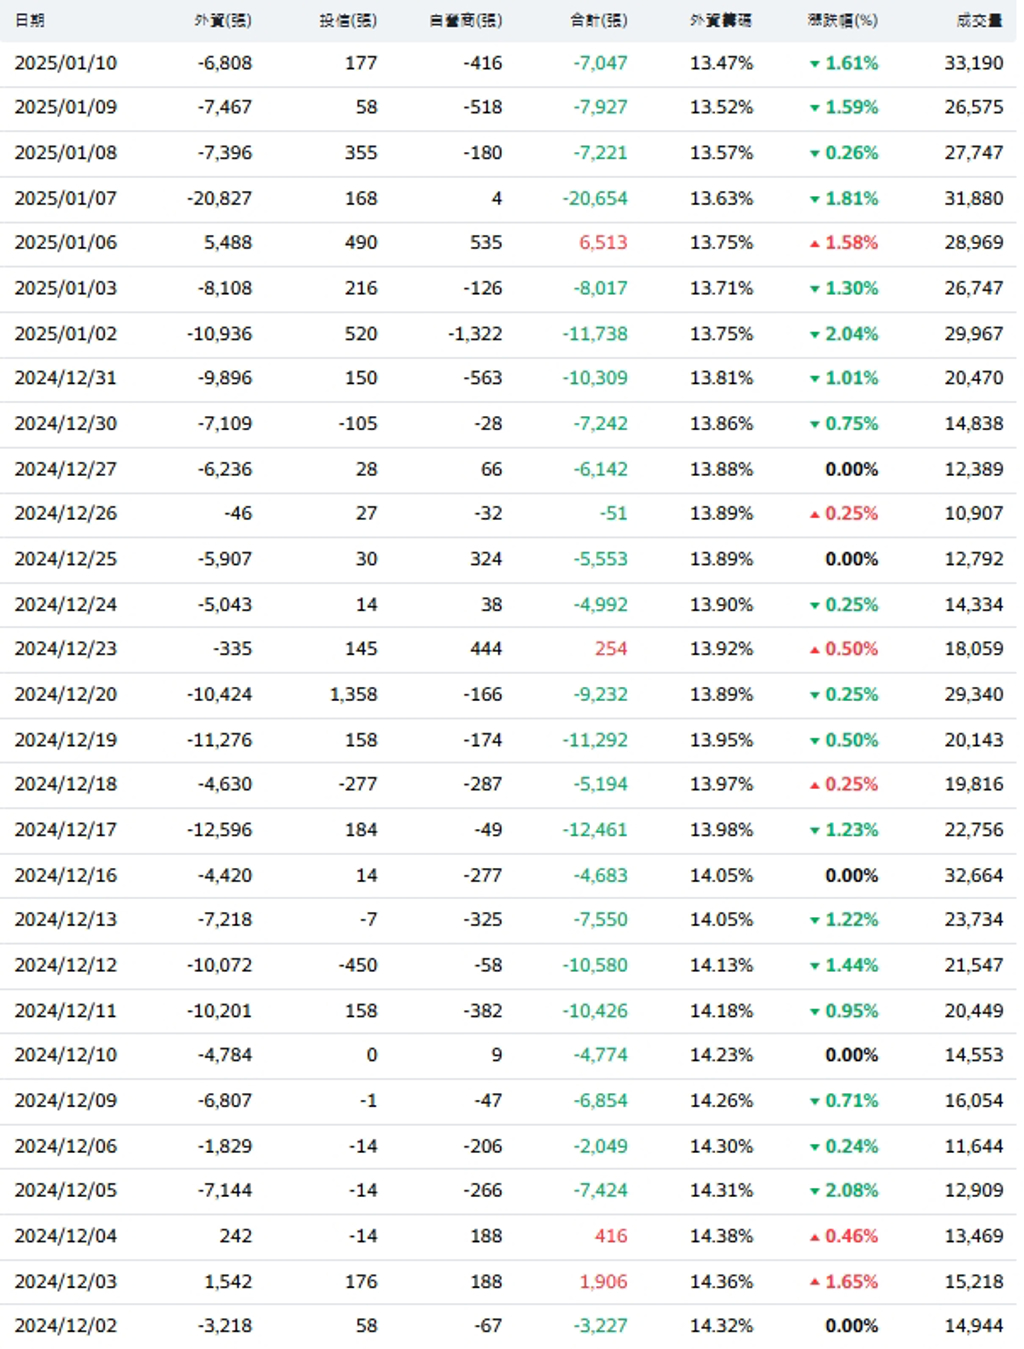Click the green down arrow for 2025/01/02
This screenshot has height=1349, width=1024.
[815, 335]
